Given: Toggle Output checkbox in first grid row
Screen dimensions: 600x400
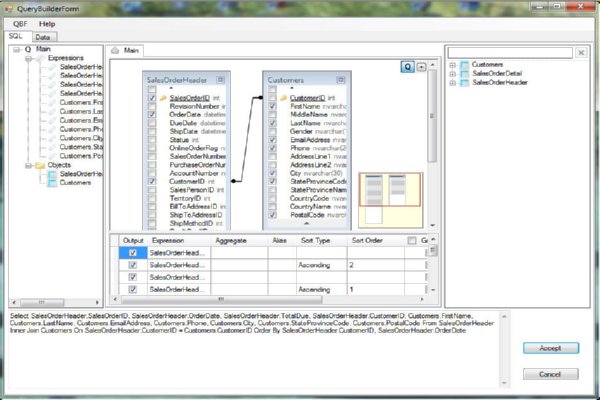Looking at the screenshot, I should click(133, 253).
